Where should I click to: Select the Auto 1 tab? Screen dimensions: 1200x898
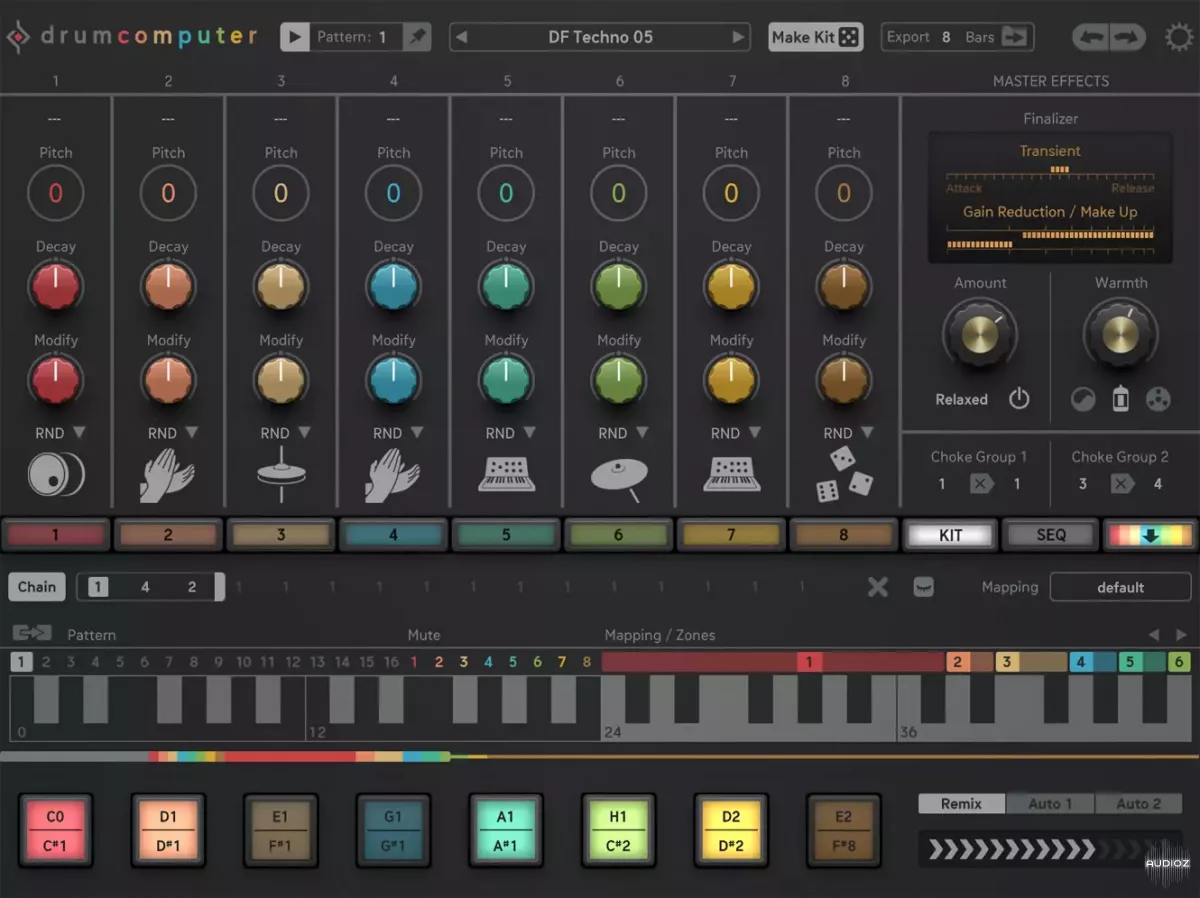click(x=1049, y=804)
